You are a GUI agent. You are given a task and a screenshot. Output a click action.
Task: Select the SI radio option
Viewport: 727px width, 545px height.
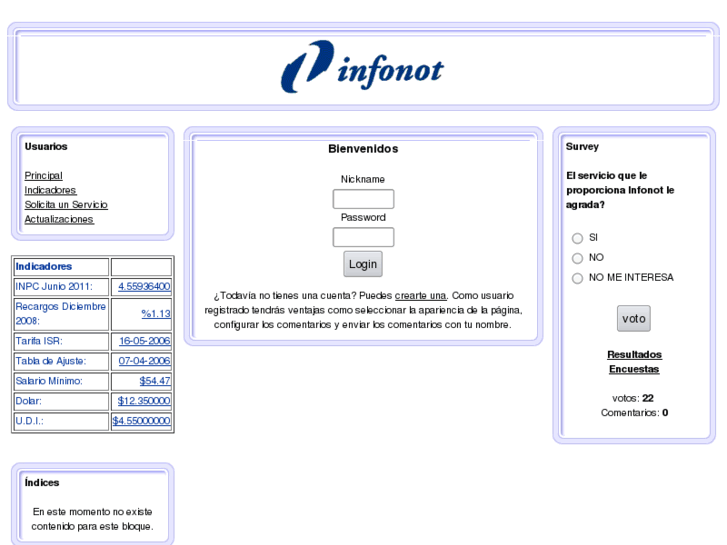577,238
